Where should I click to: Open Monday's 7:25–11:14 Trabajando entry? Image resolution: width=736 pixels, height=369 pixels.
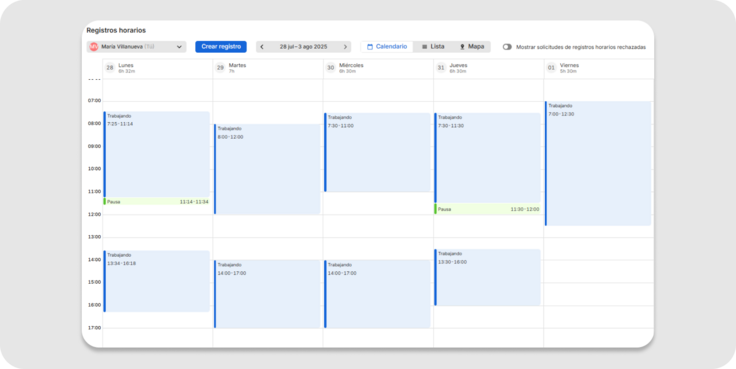(156, 154)
